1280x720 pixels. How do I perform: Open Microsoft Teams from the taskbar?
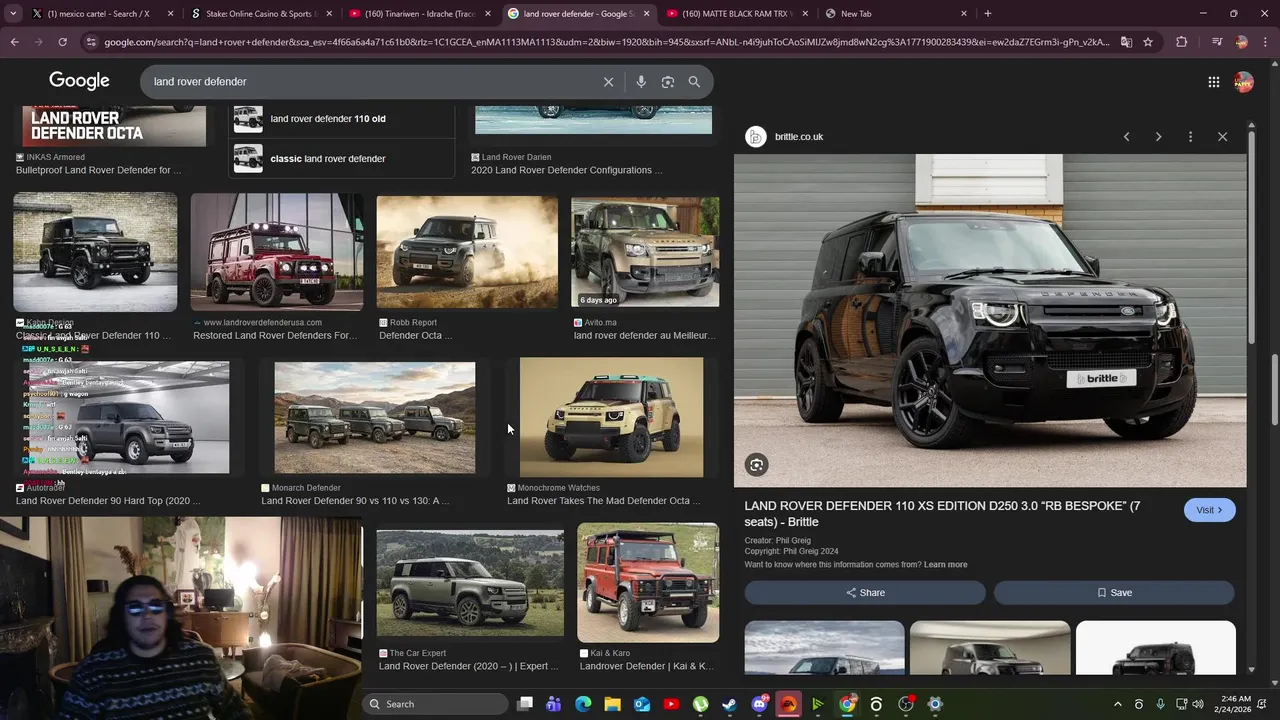click(x=554, y=704)
